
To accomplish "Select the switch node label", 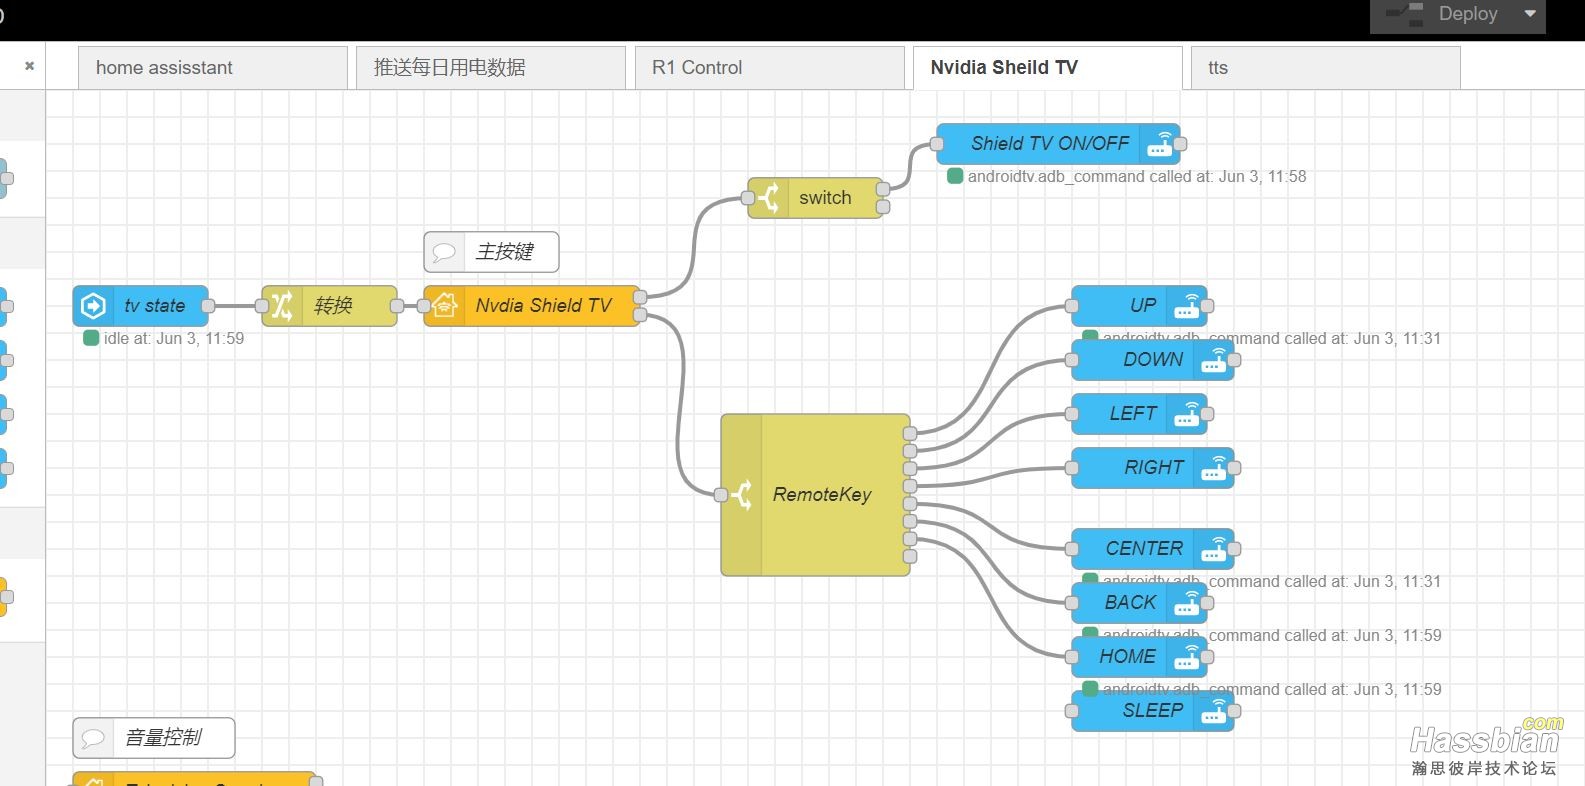I will tap(825, 198).
